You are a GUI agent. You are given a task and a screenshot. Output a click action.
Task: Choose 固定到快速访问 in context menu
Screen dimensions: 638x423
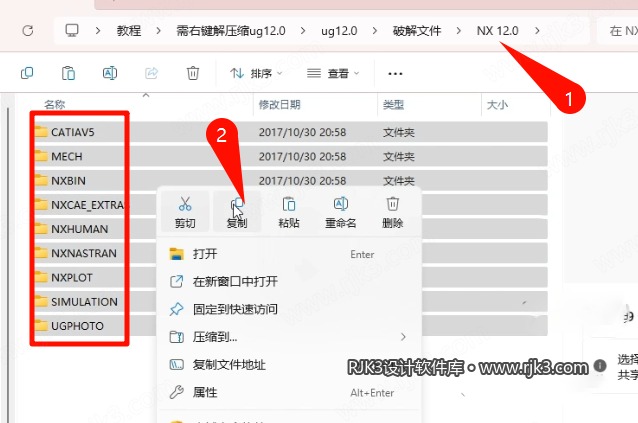point(288,309)
